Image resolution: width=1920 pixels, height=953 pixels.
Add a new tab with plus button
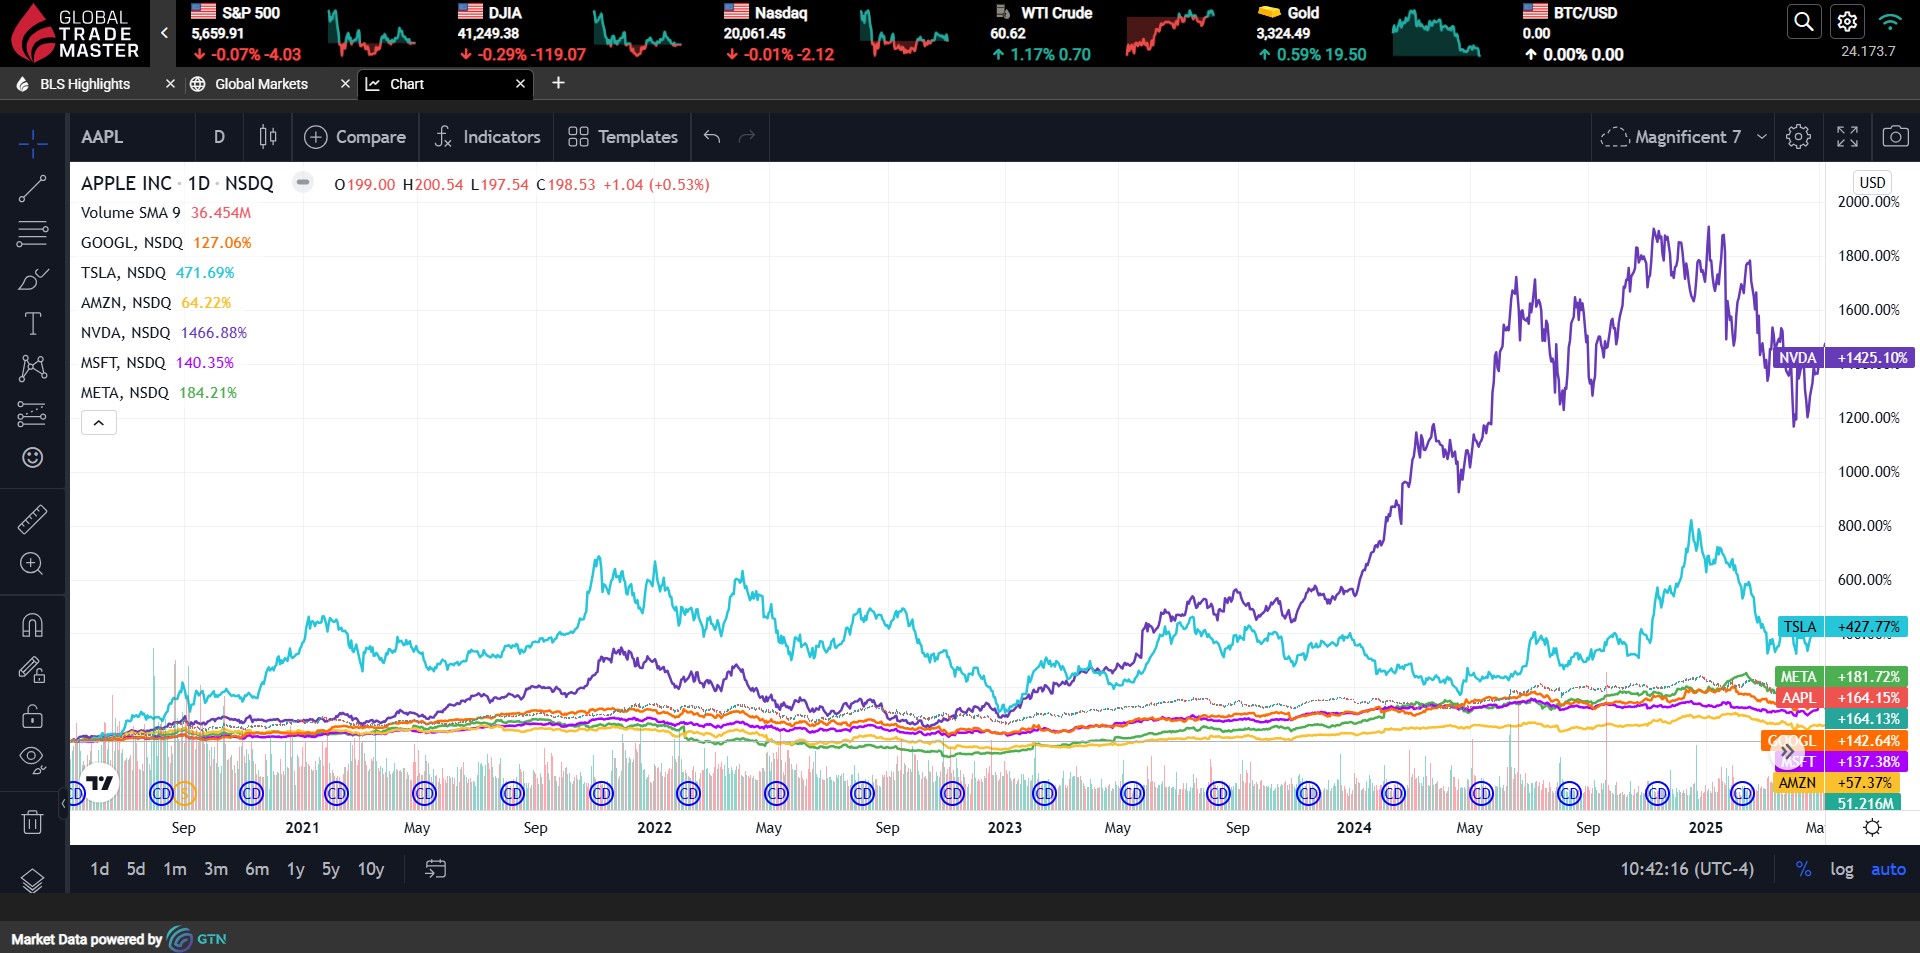click(x=558, y=83)
